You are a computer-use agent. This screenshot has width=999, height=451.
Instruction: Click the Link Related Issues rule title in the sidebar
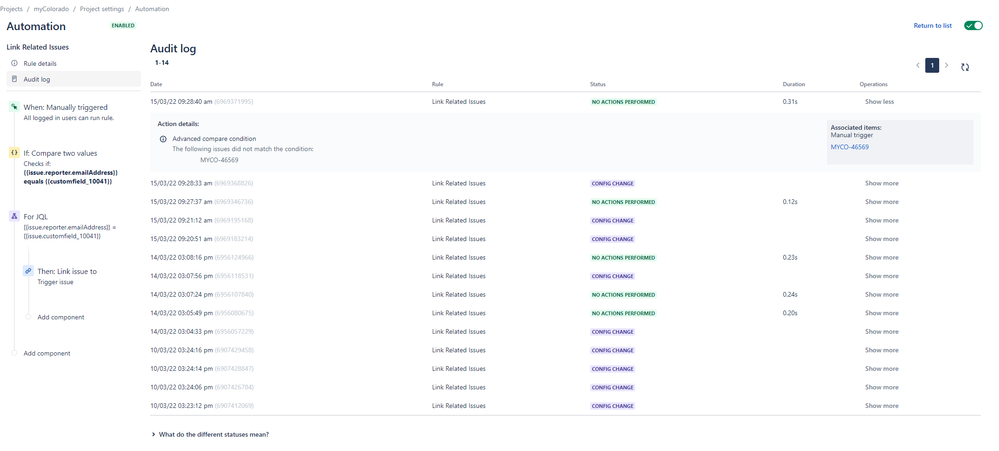(x=38, y=47)
